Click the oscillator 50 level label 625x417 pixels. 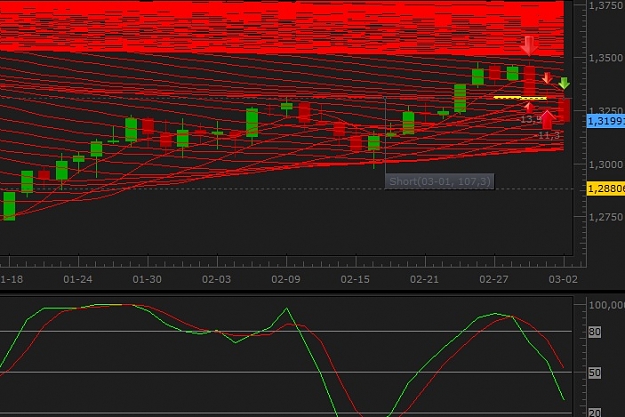(595, 373)
